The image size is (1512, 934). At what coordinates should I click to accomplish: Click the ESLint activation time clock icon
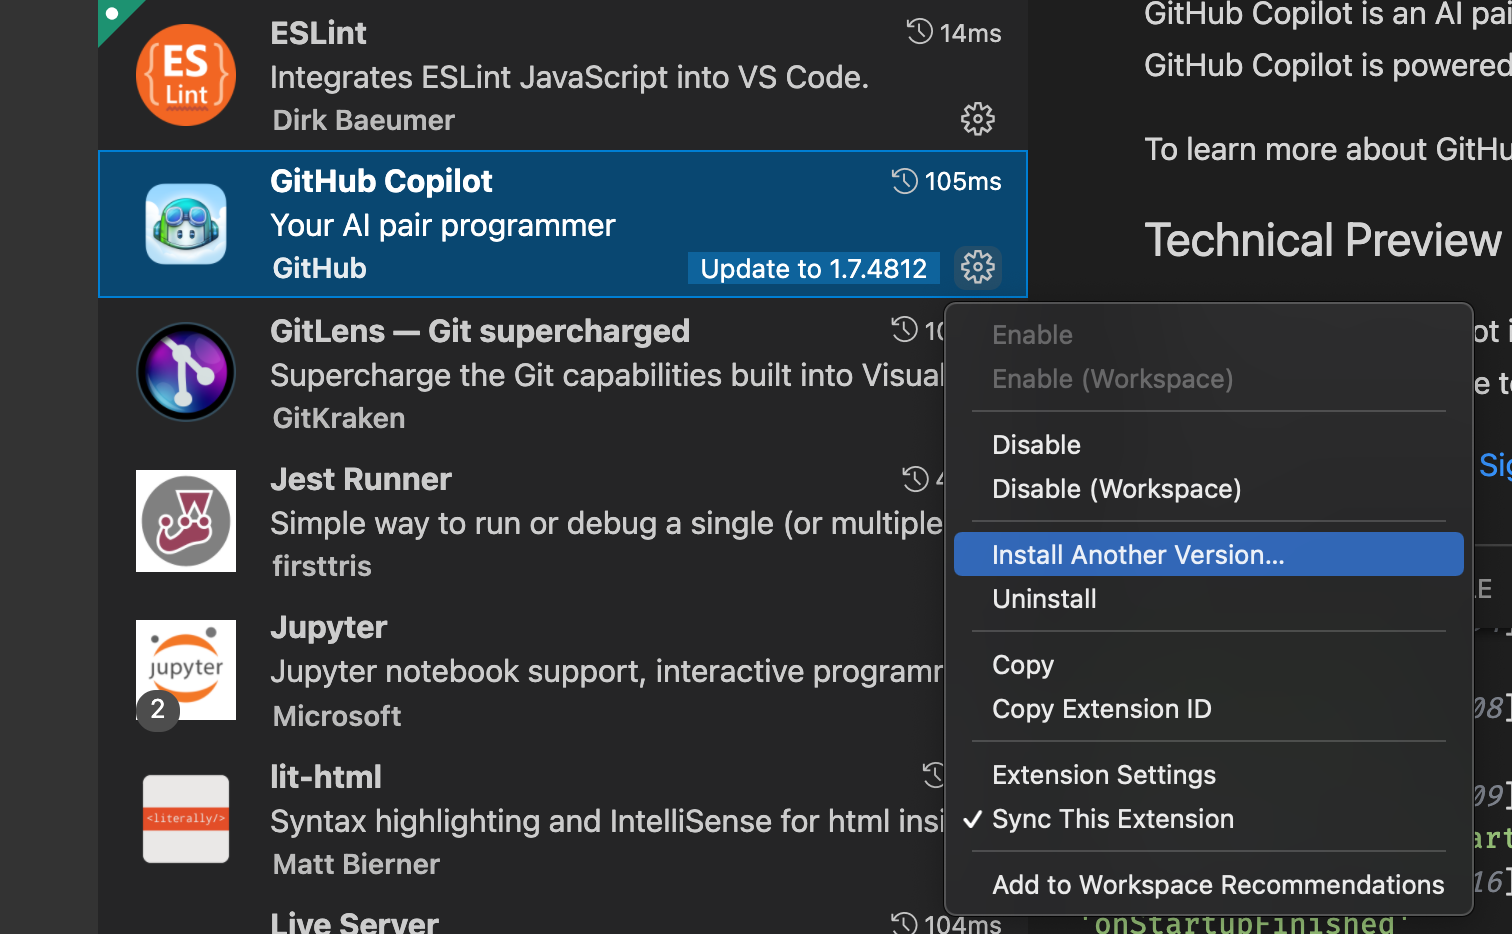click(920, 32)
